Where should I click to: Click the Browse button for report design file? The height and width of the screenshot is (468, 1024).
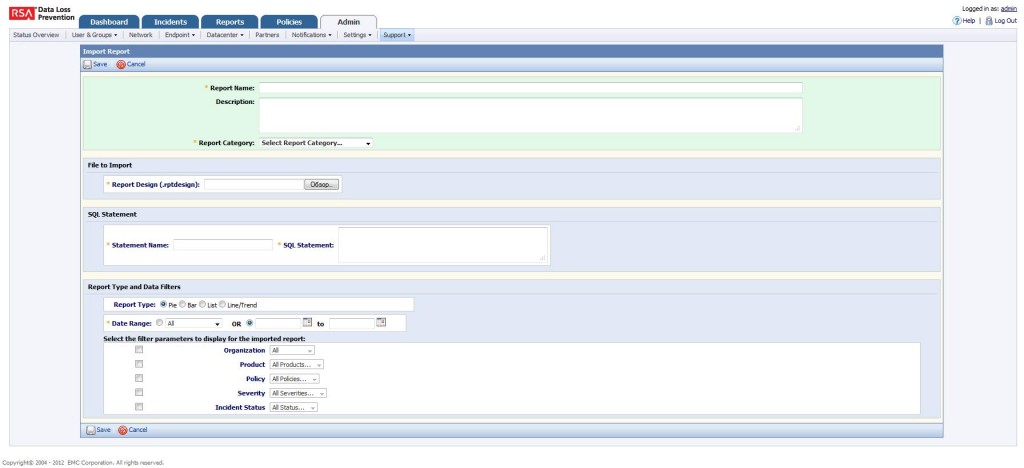[x=322, y=184]
